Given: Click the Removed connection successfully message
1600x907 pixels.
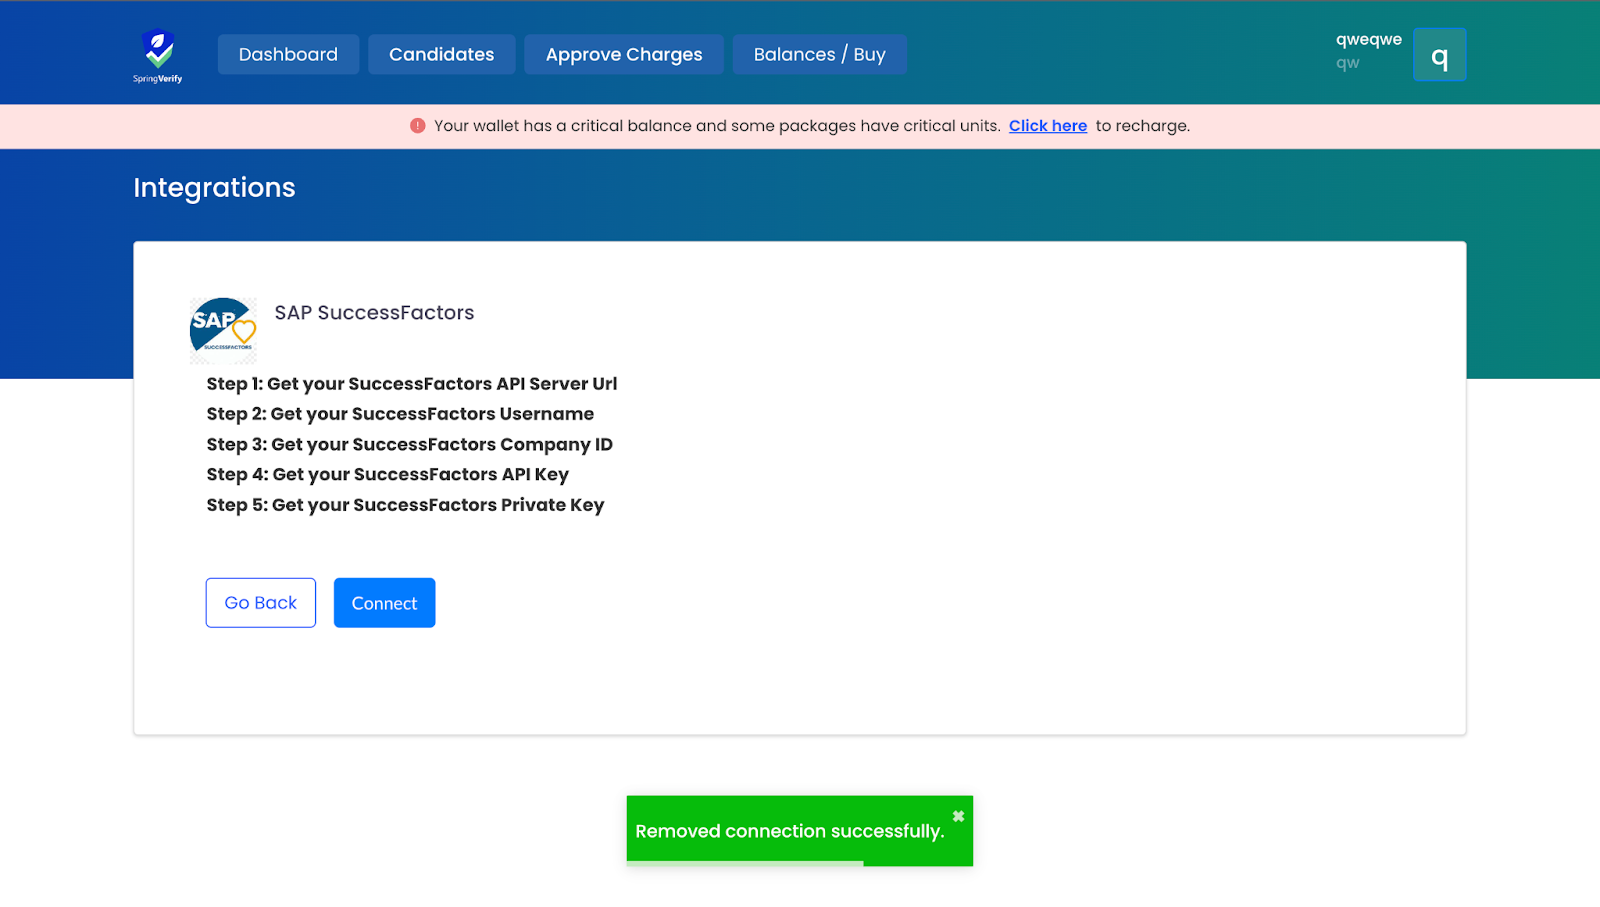Looking at the screenshot, I should [x=789, y=832].
